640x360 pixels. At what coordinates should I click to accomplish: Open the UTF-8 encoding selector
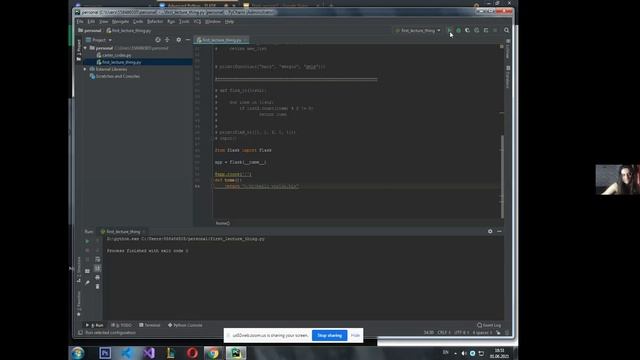coord(461,333)
